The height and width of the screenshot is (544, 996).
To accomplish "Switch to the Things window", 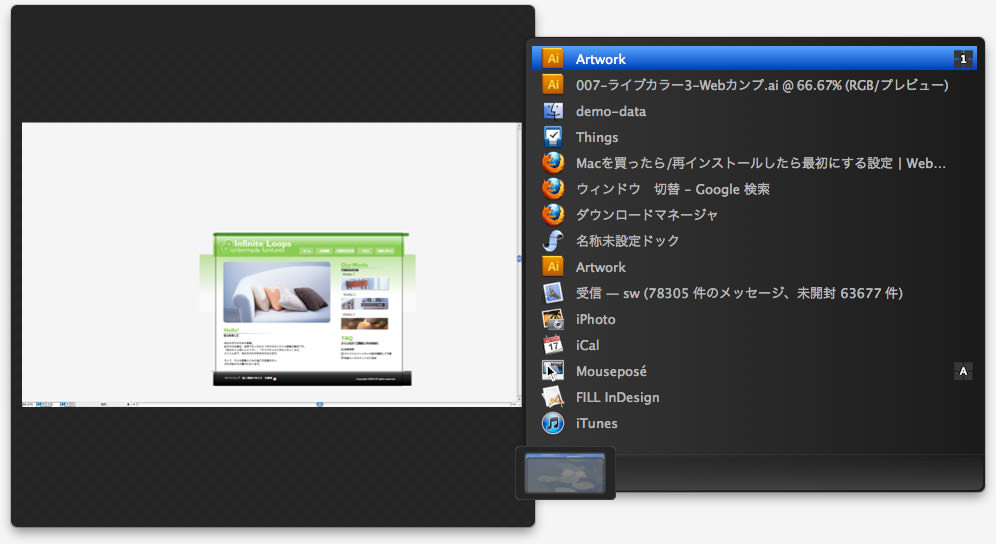I will coord(754,137).
